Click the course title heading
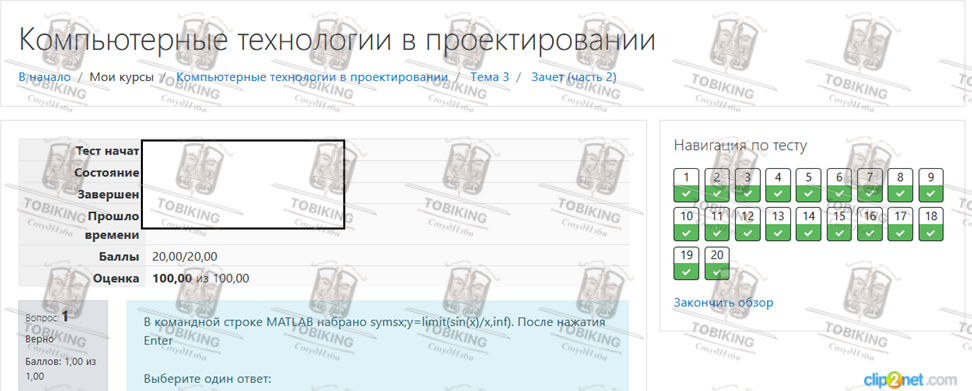This screenshot has height=391, width=972. click(337, 40)
